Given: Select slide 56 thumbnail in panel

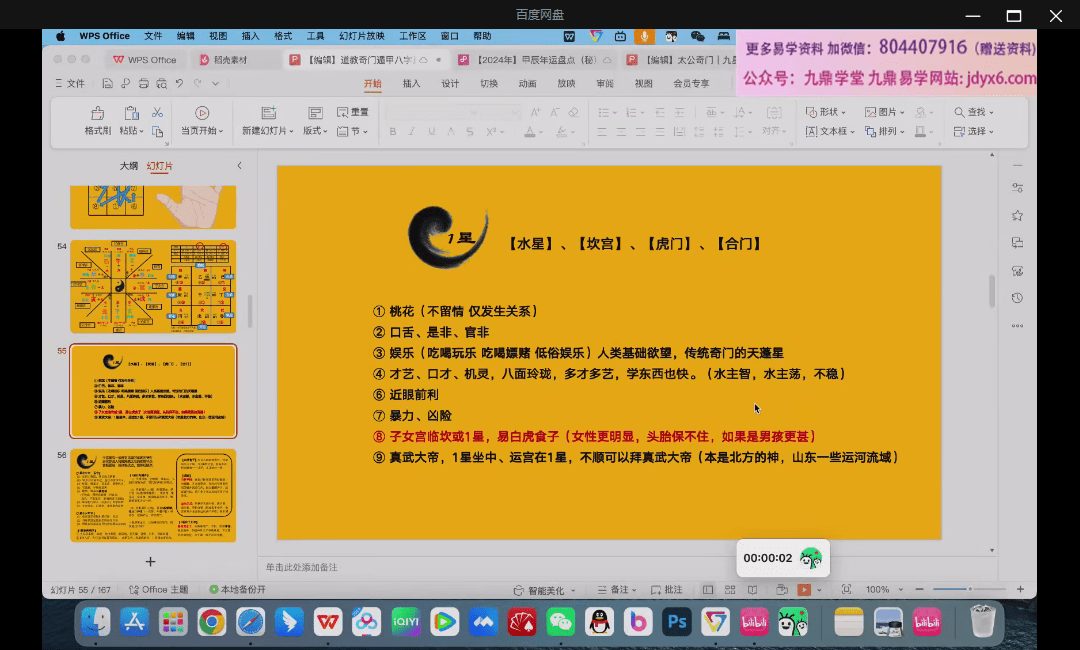Looking at the screenshot, I should [x=153, y=497].
